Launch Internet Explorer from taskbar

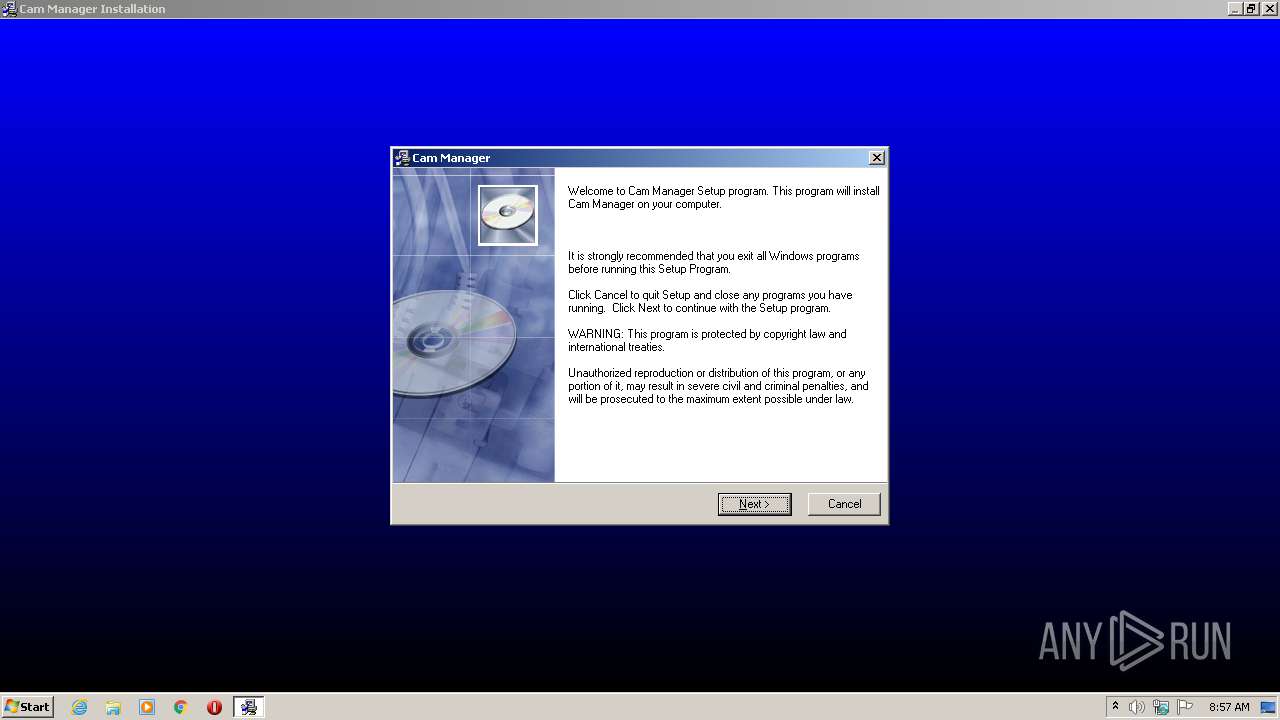[79, 707]
